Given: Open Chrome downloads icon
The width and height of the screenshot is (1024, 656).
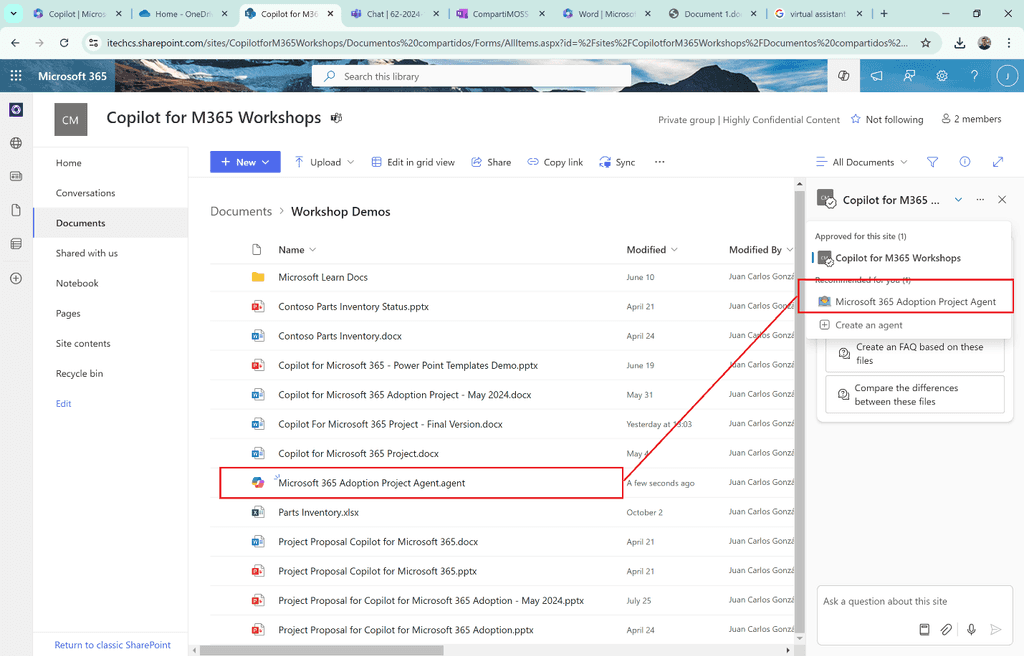Looking at the screenshot, I should click(959, 43).
